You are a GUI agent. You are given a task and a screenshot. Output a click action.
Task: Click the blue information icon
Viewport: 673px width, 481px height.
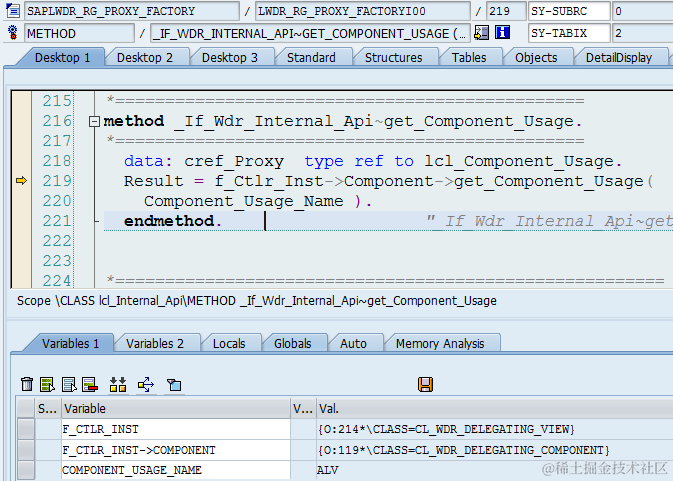tap(502, 33)
